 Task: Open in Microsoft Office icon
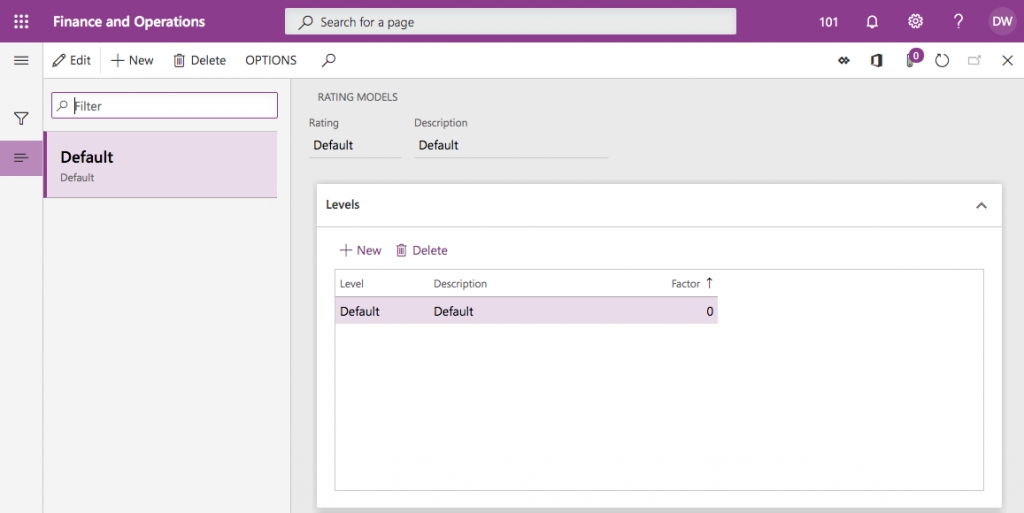(876, 61)
